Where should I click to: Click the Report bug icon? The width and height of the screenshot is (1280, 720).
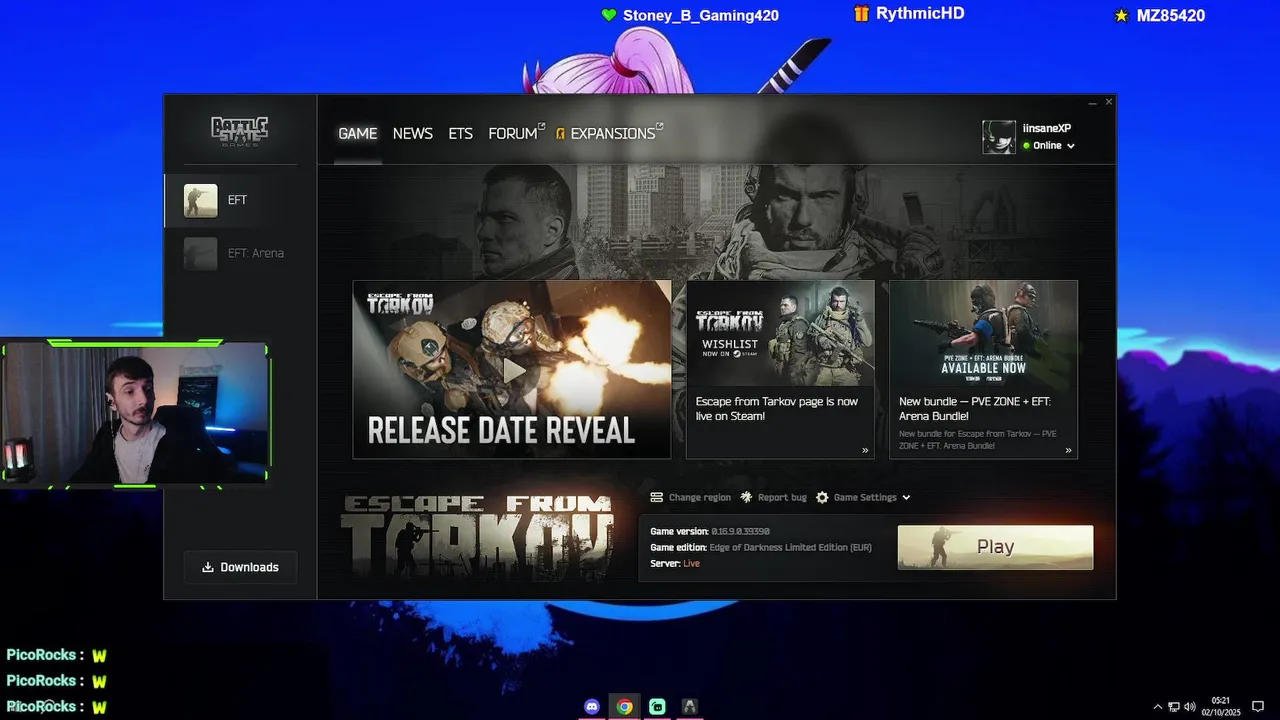tap(746, 497)
